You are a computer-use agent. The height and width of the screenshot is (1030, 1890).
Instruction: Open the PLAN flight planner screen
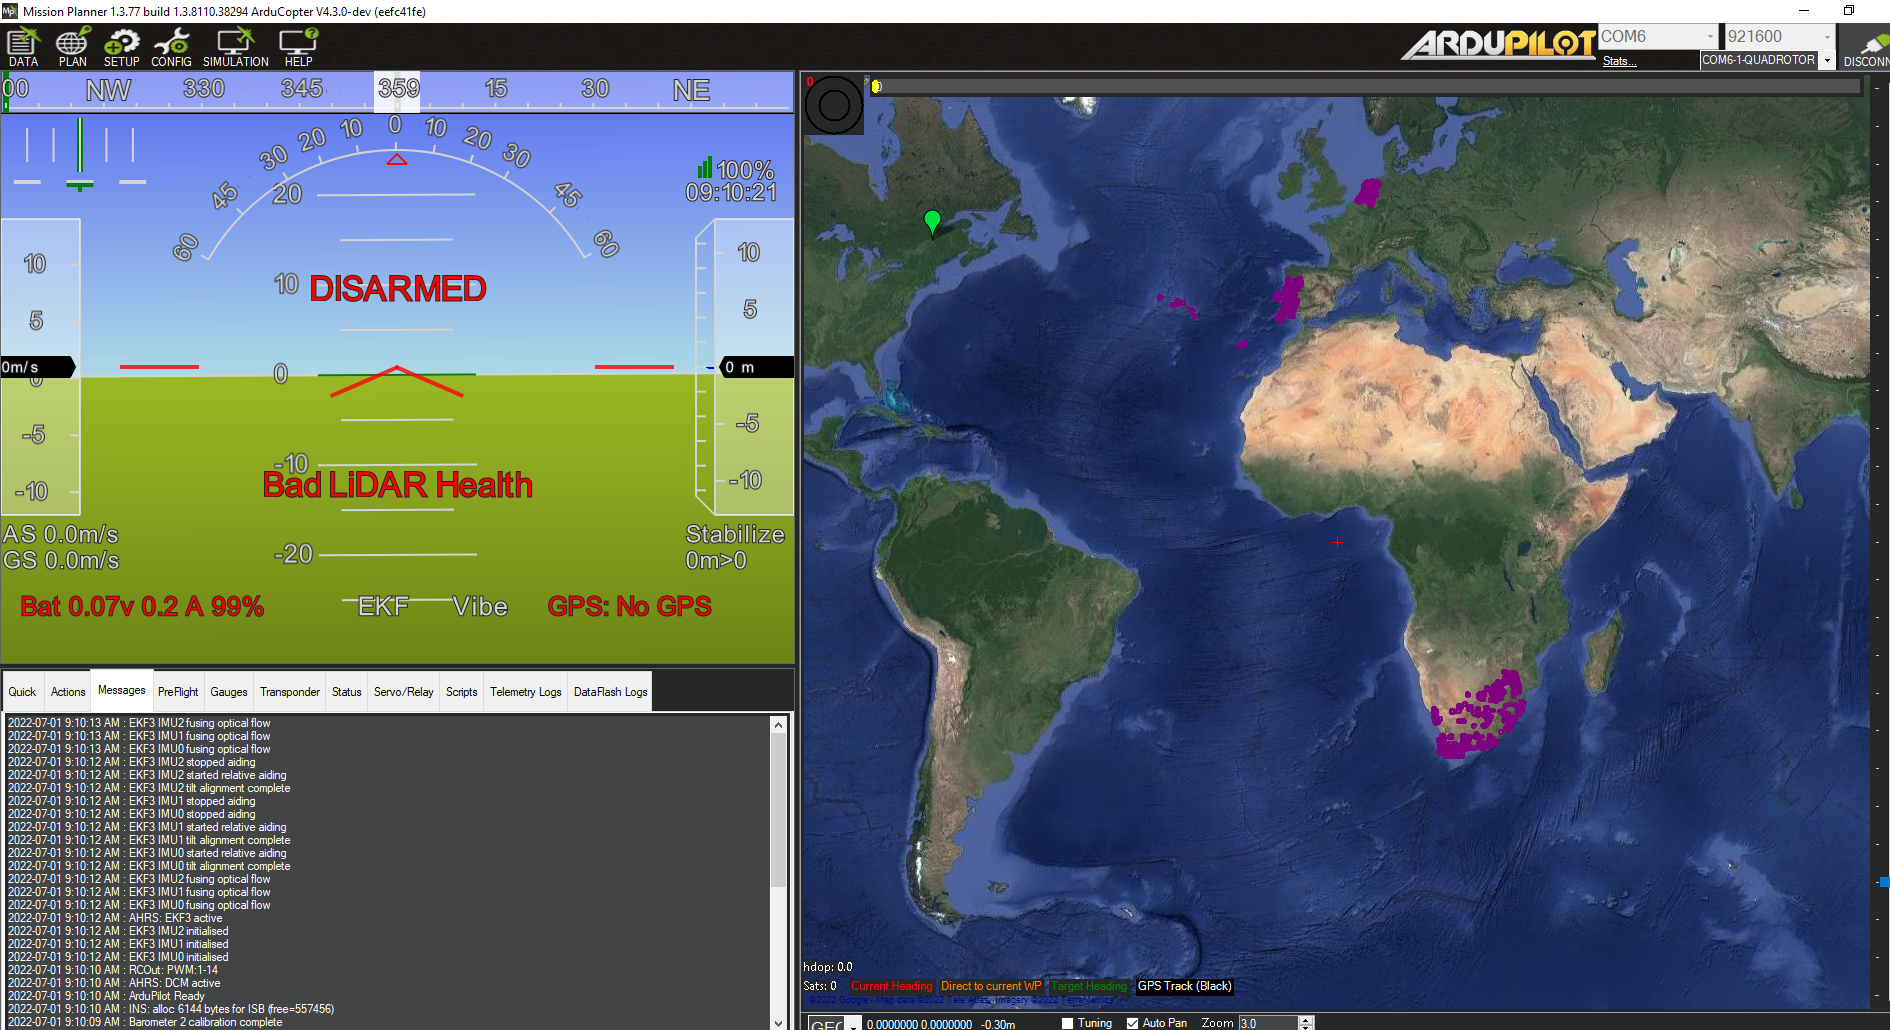(72, 47)
